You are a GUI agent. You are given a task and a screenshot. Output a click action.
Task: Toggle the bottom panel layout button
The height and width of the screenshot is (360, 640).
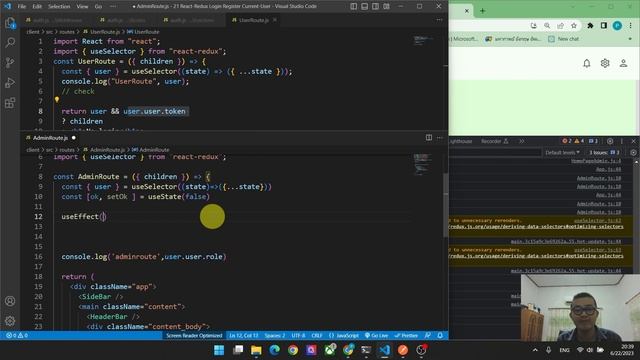tap(364, 6)
